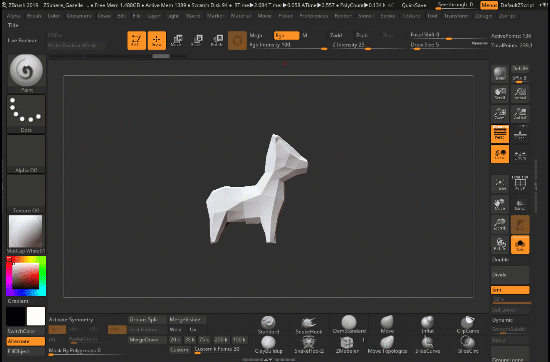Screen dimensions: 550x362
Task: Pick the Inflat brush
Action: [428, 324]
